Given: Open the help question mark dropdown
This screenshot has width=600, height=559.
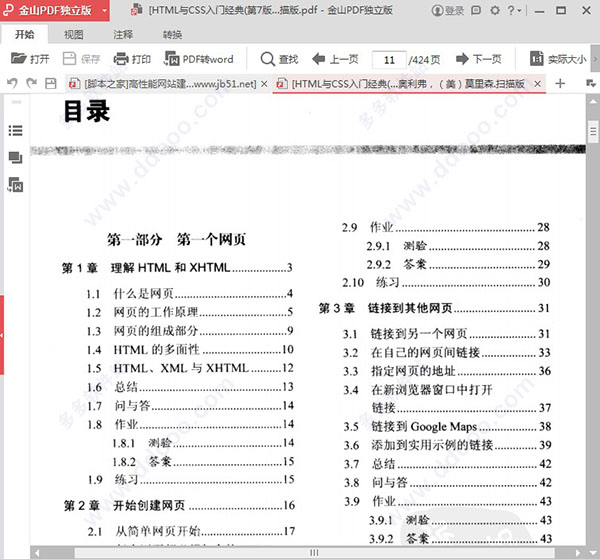Looking at the screenshot, I should click(514, 10).
